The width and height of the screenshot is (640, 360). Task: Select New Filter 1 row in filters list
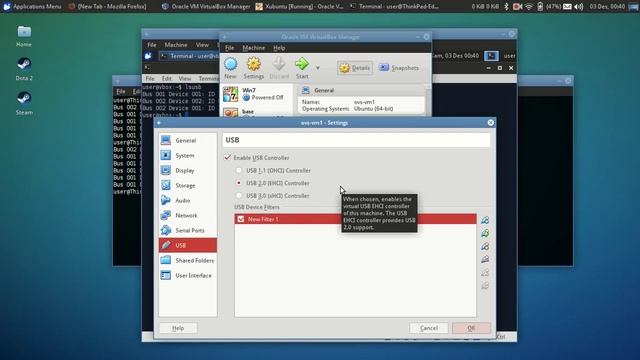click(x=355, y=219)
